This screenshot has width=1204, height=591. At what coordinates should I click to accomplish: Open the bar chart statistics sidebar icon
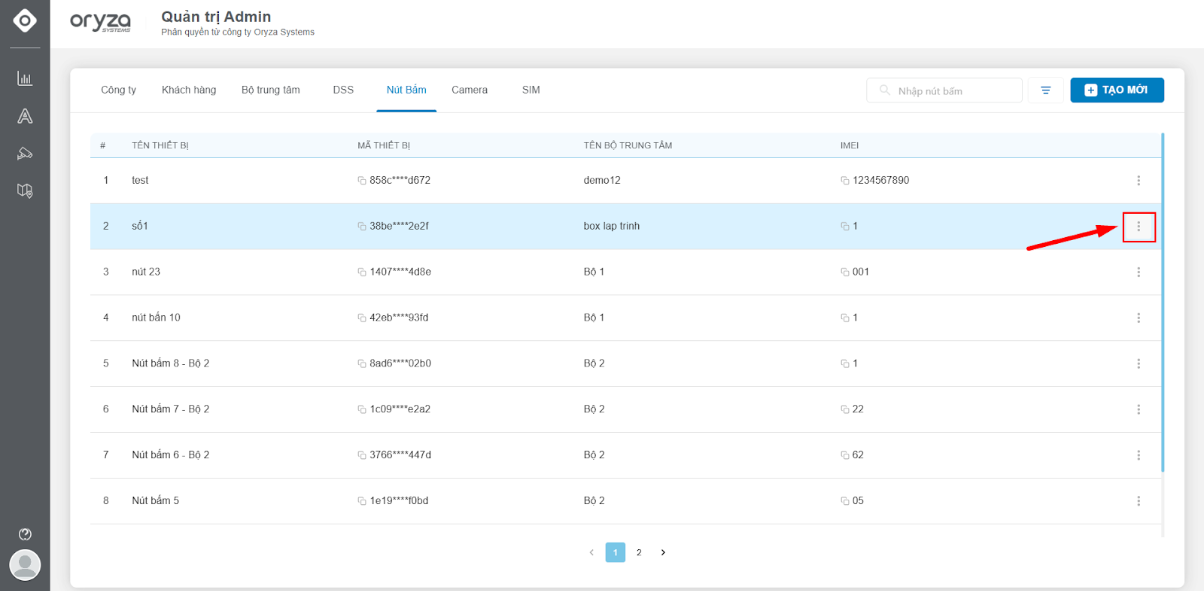25,79
